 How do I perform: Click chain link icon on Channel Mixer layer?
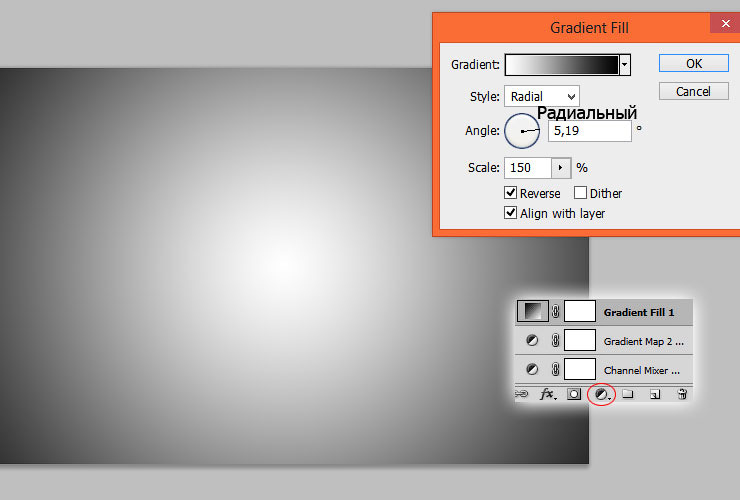(x=555, y=369)
